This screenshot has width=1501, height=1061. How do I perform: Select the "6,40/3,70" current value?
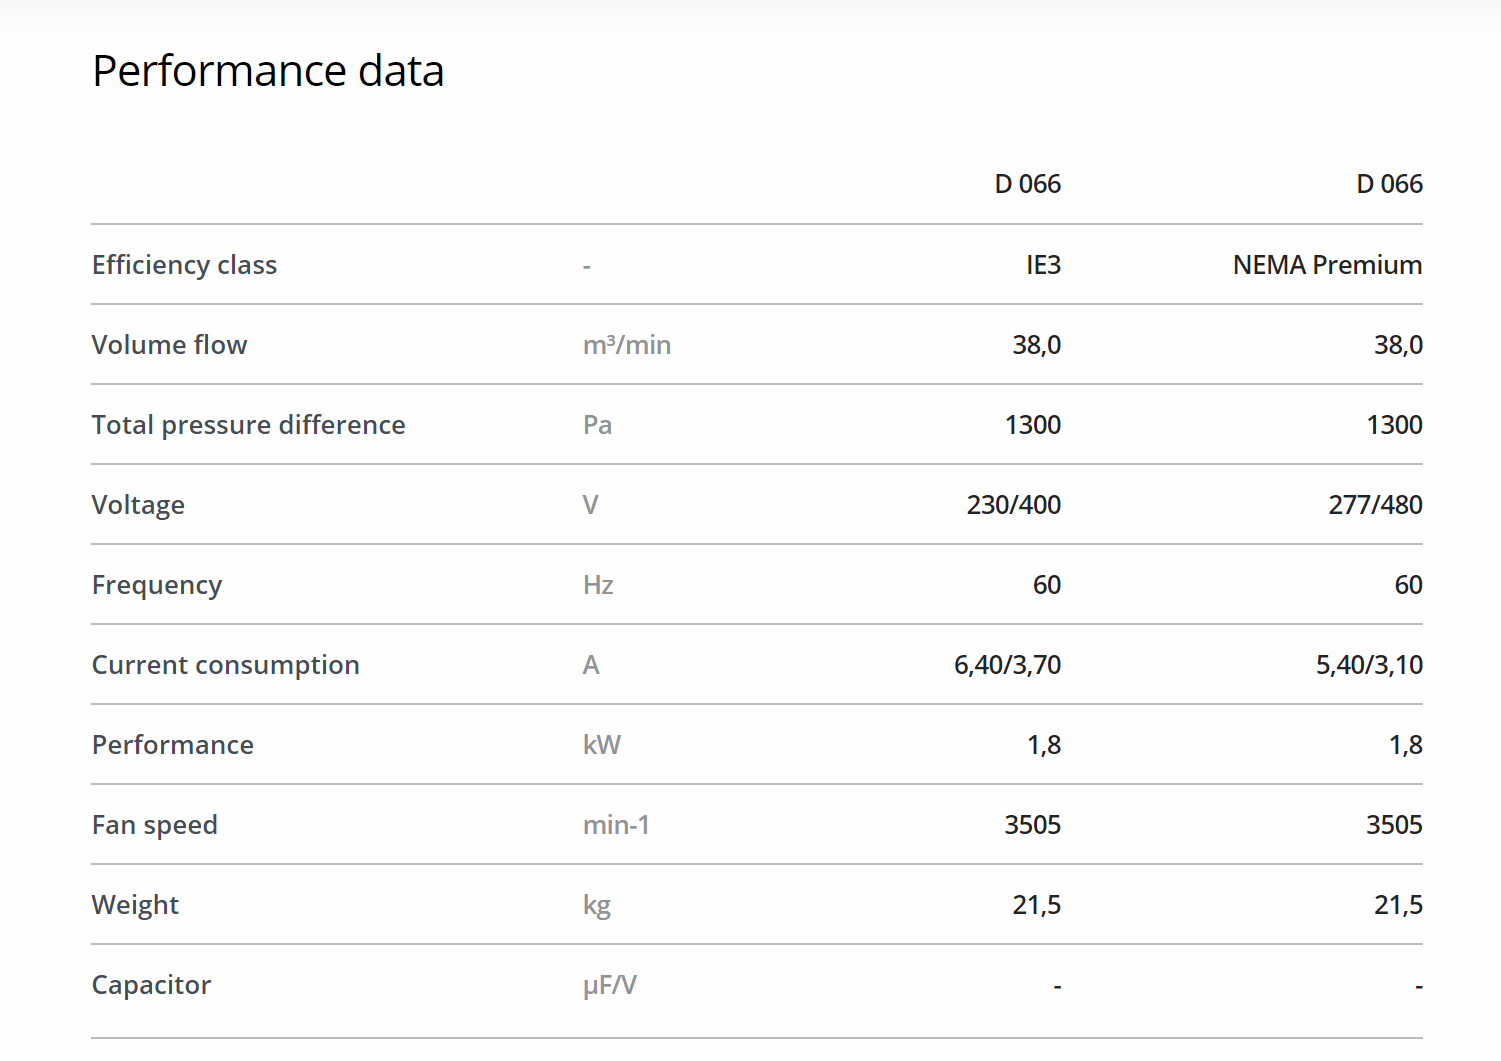(1007, 665)
